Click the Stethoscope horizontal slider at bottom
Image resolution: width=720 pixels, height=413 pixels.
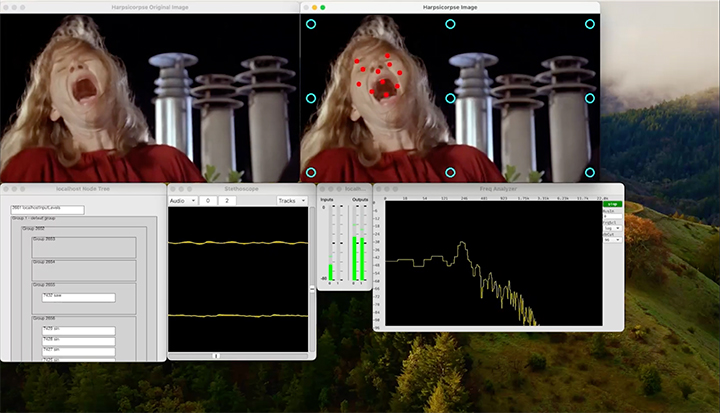coord(216,355)
